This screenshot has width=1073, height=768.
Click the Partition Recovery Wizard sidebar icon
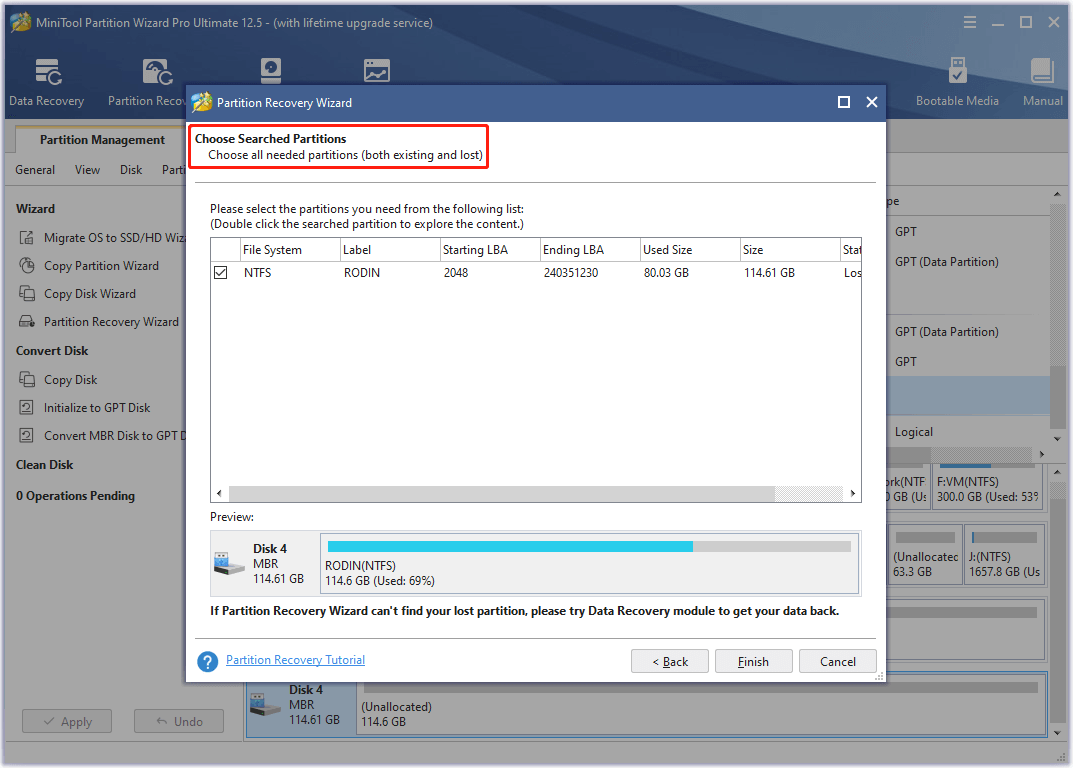pyautogui.click(x=27, y=322)
